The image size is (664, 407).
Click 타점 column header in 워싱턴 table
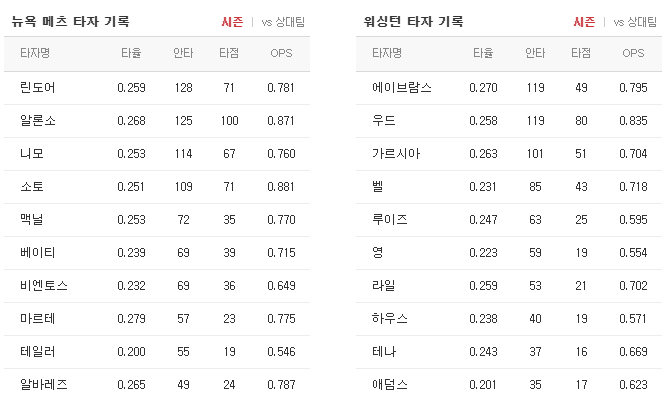[581, 54]
